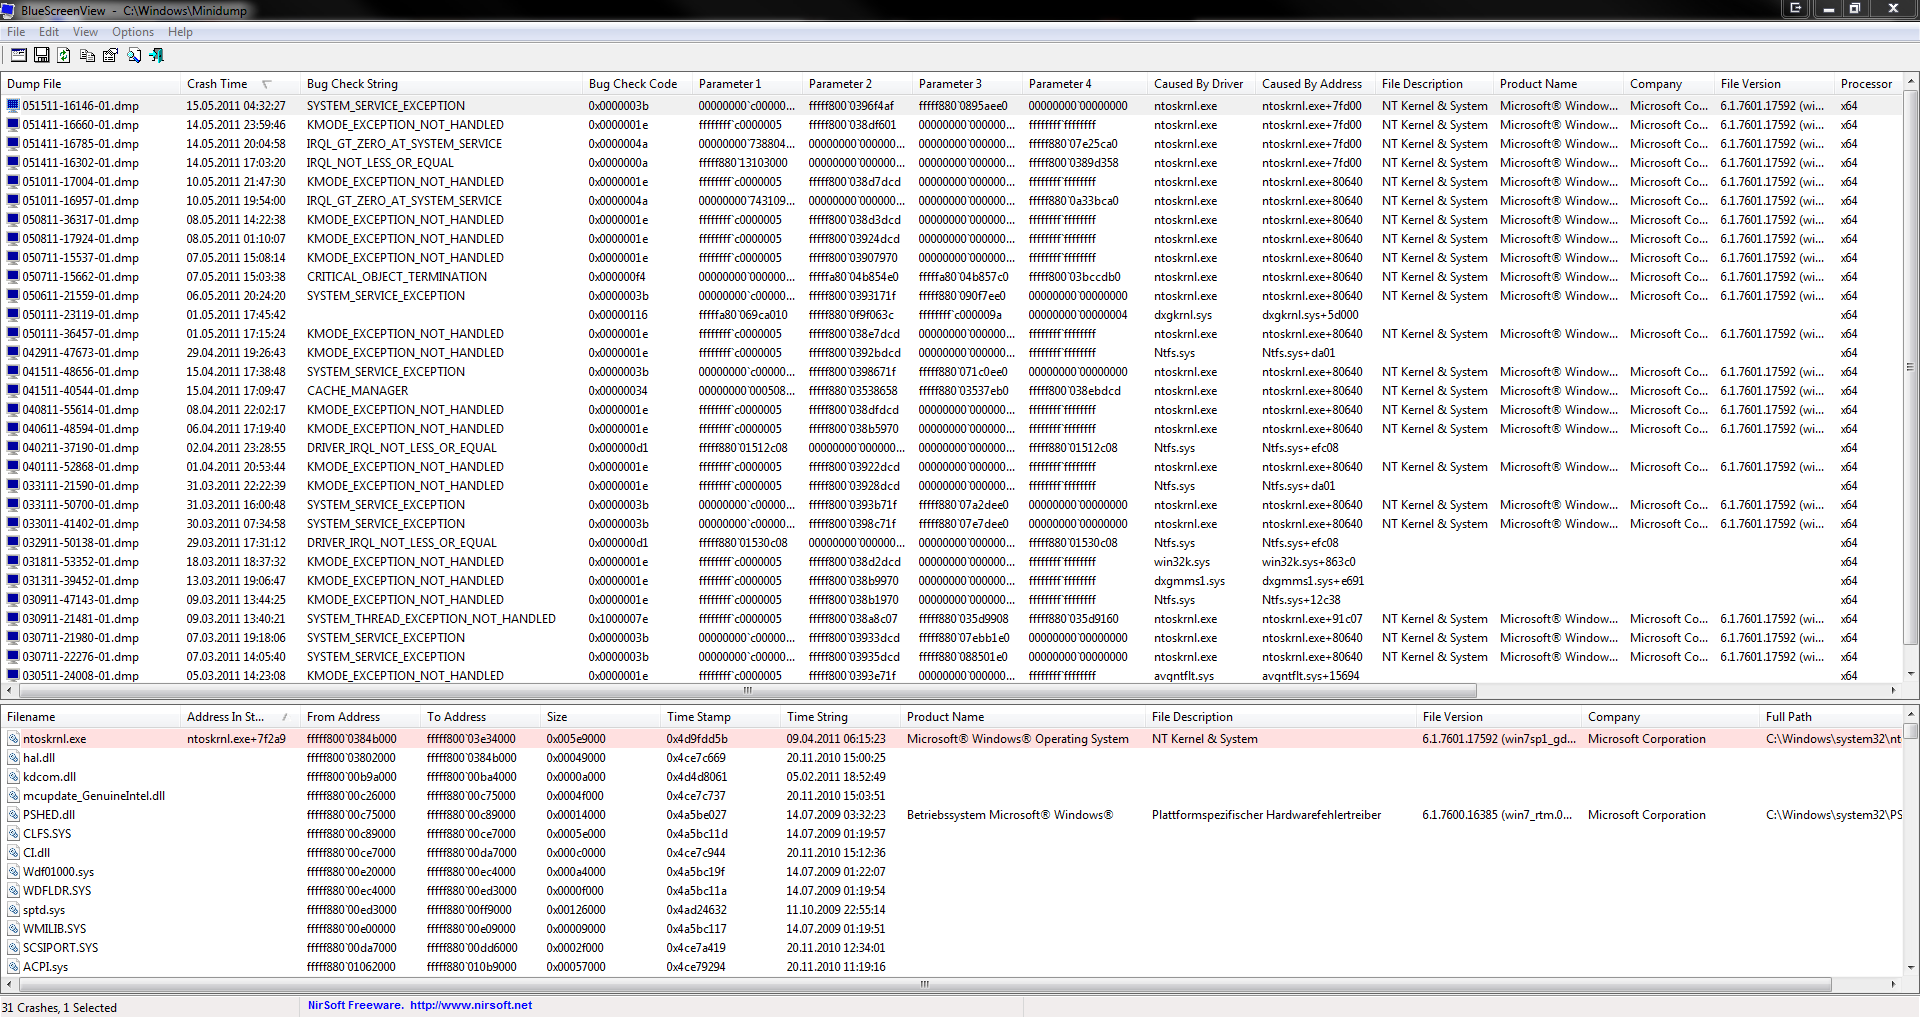
Task: Click the CACHE_MANAGER bug check text
Action: [357, 391]
